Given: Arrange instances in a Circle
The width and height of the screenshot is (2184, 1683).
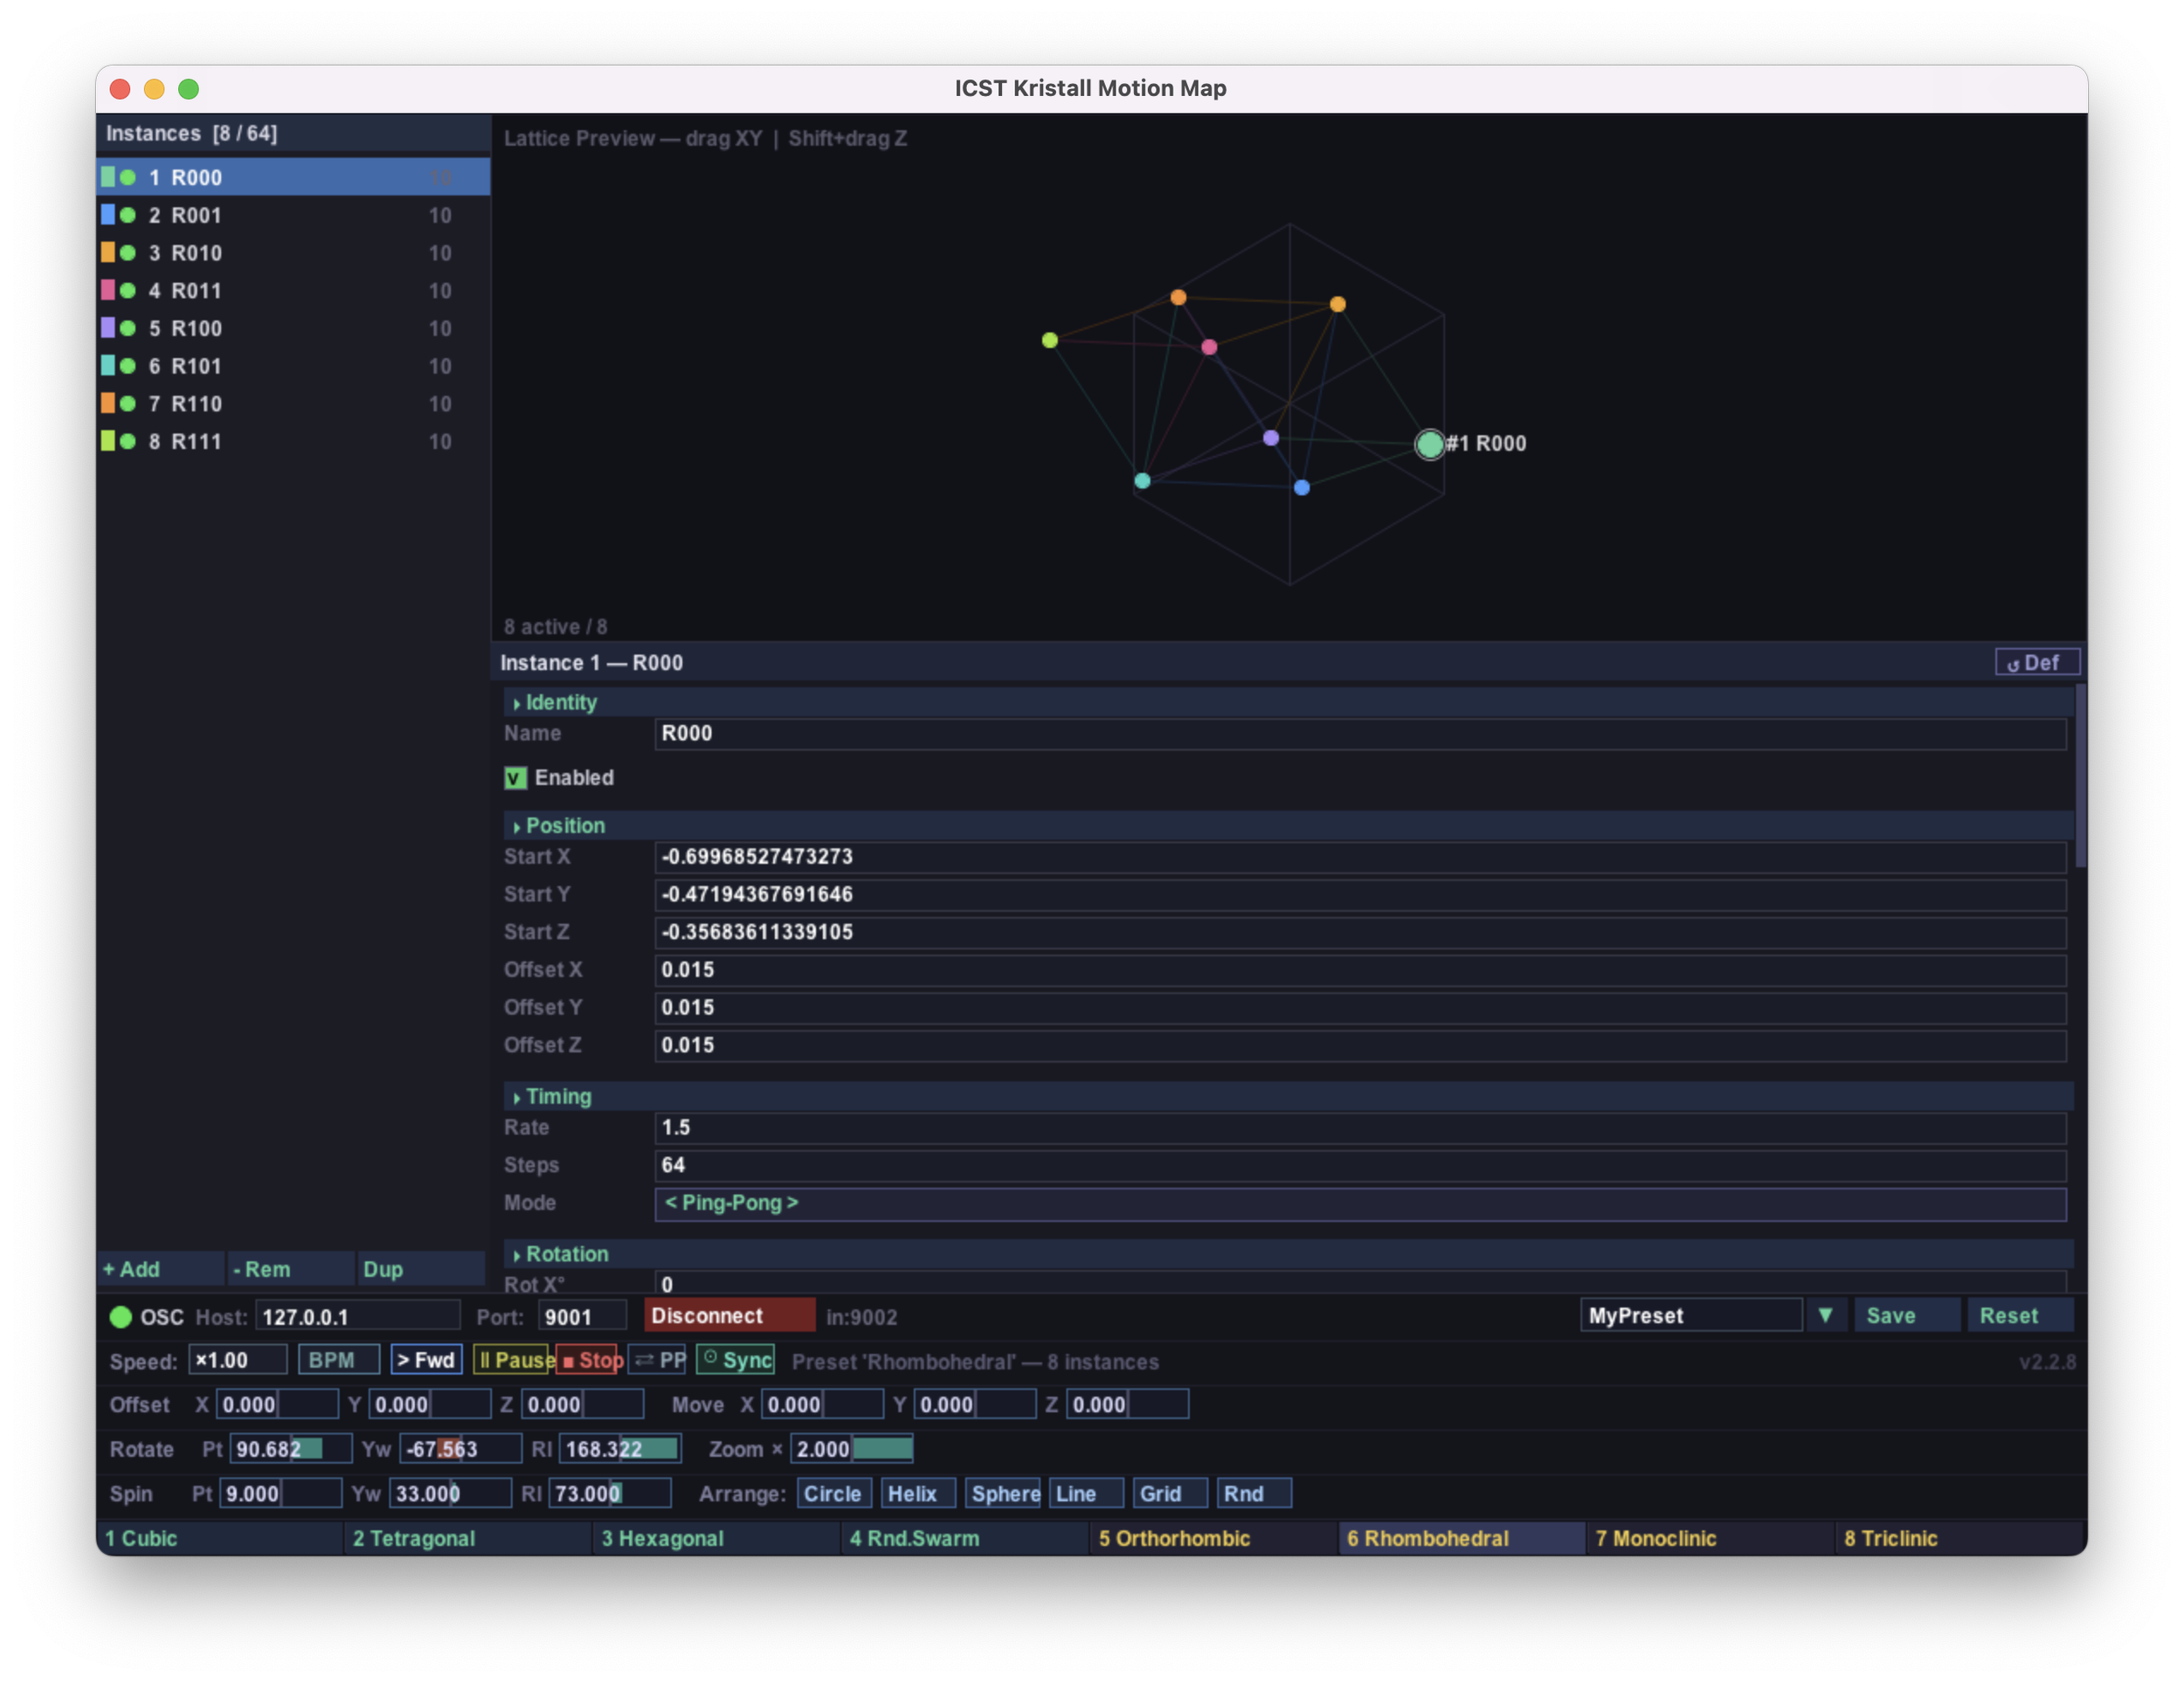Looking at the screenshot, I should pos(834,1494).
